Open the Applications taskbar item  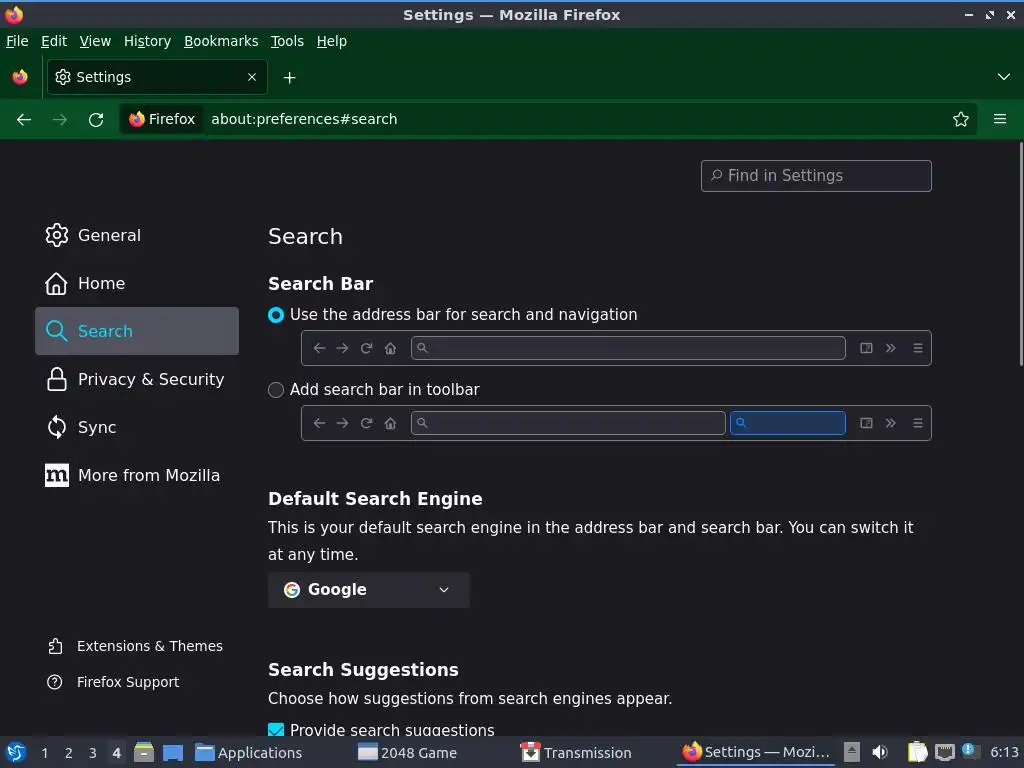click(249, 753)
